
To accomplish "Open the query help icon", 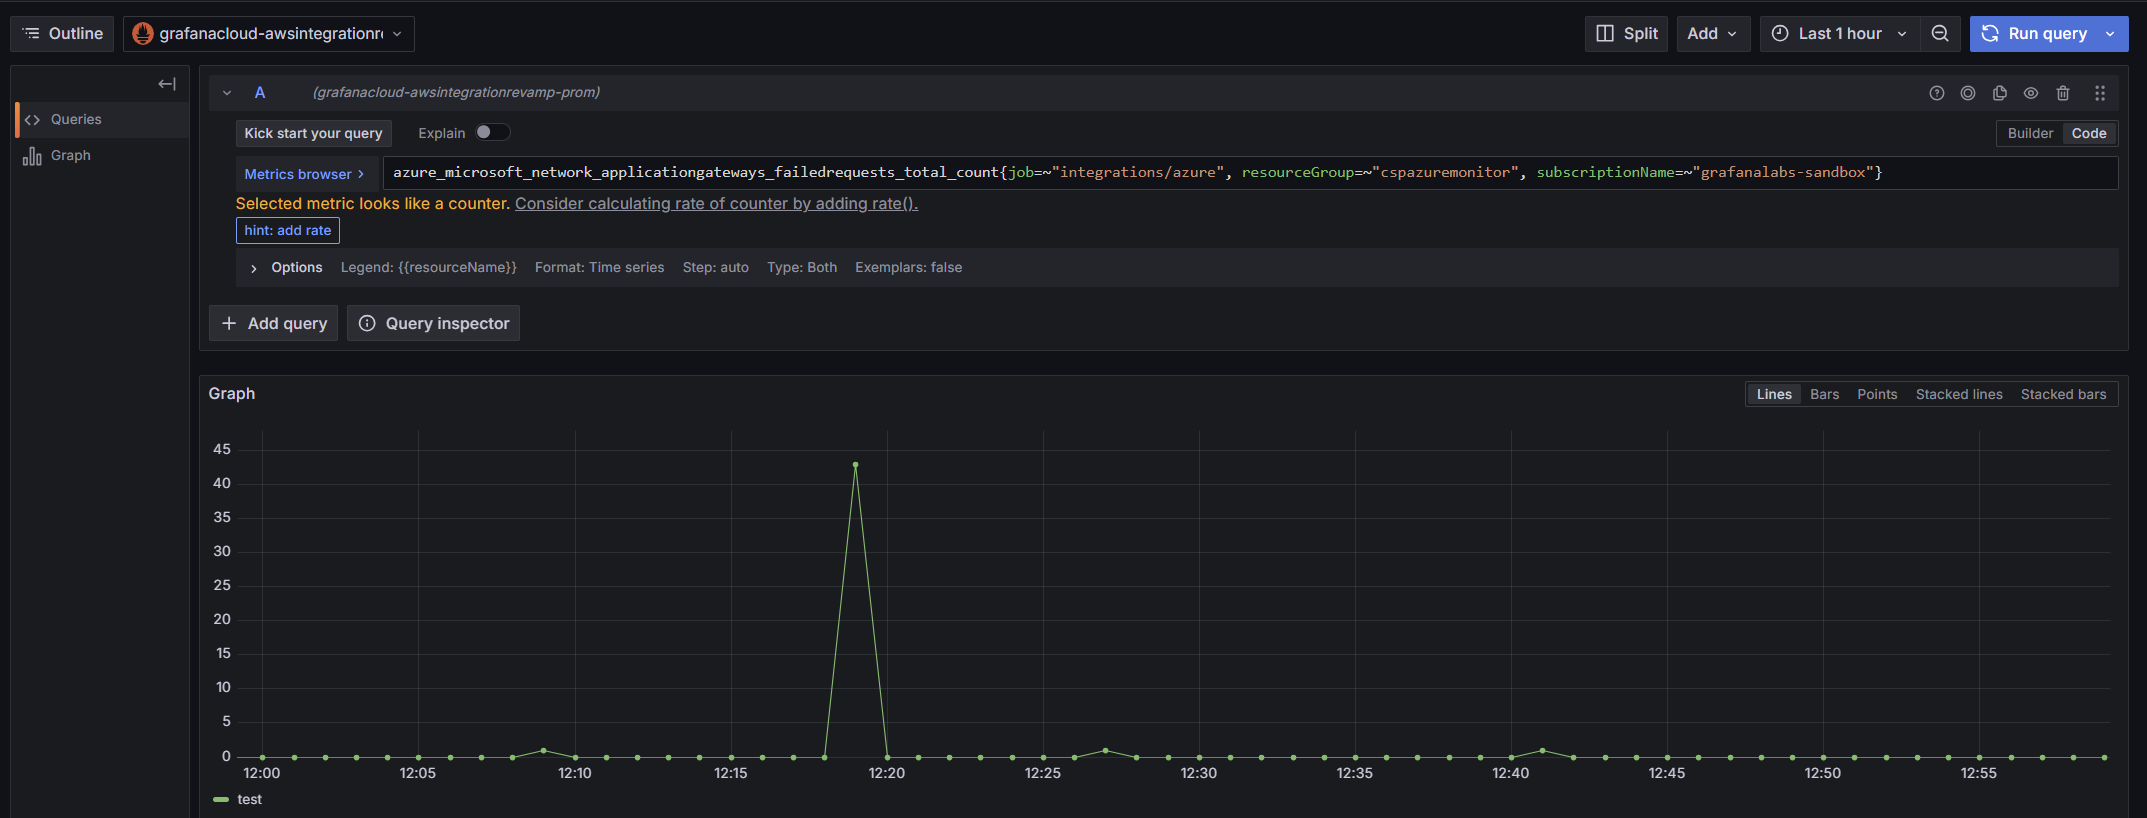I will pos(1936,93).
